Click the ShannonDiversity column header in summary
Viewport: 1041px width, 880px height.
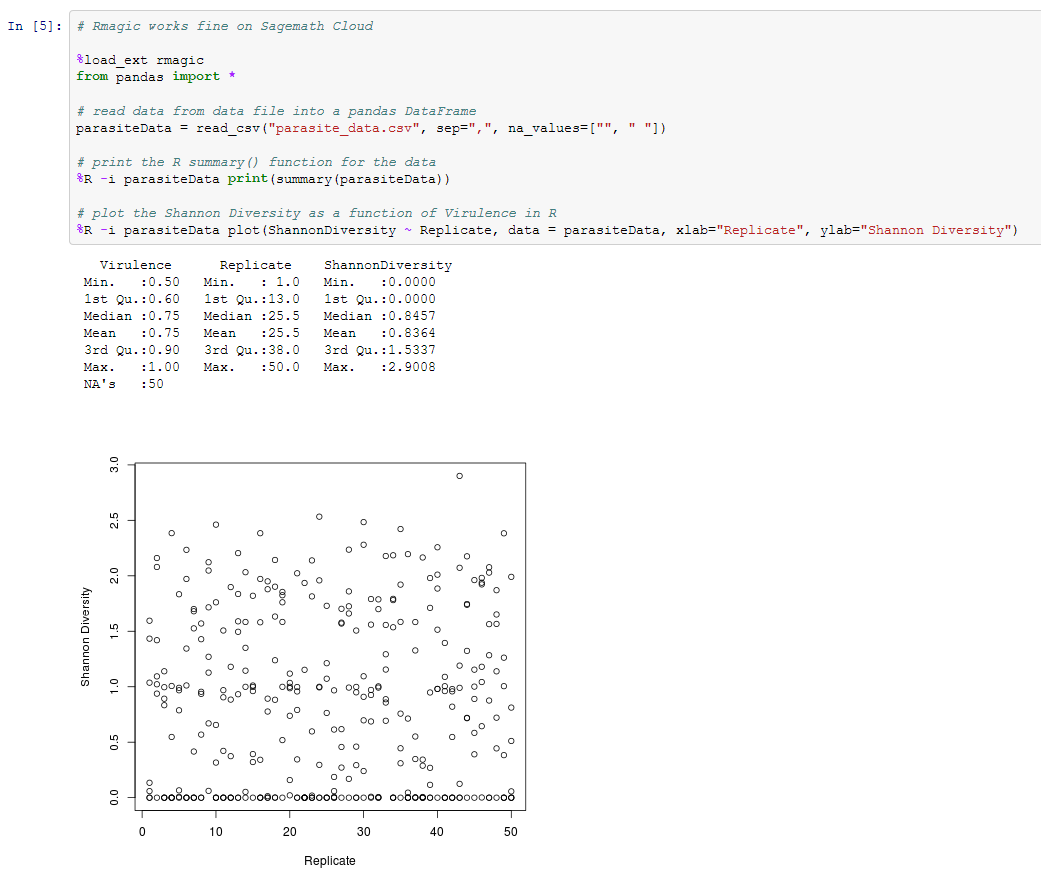tap(388, 265)
